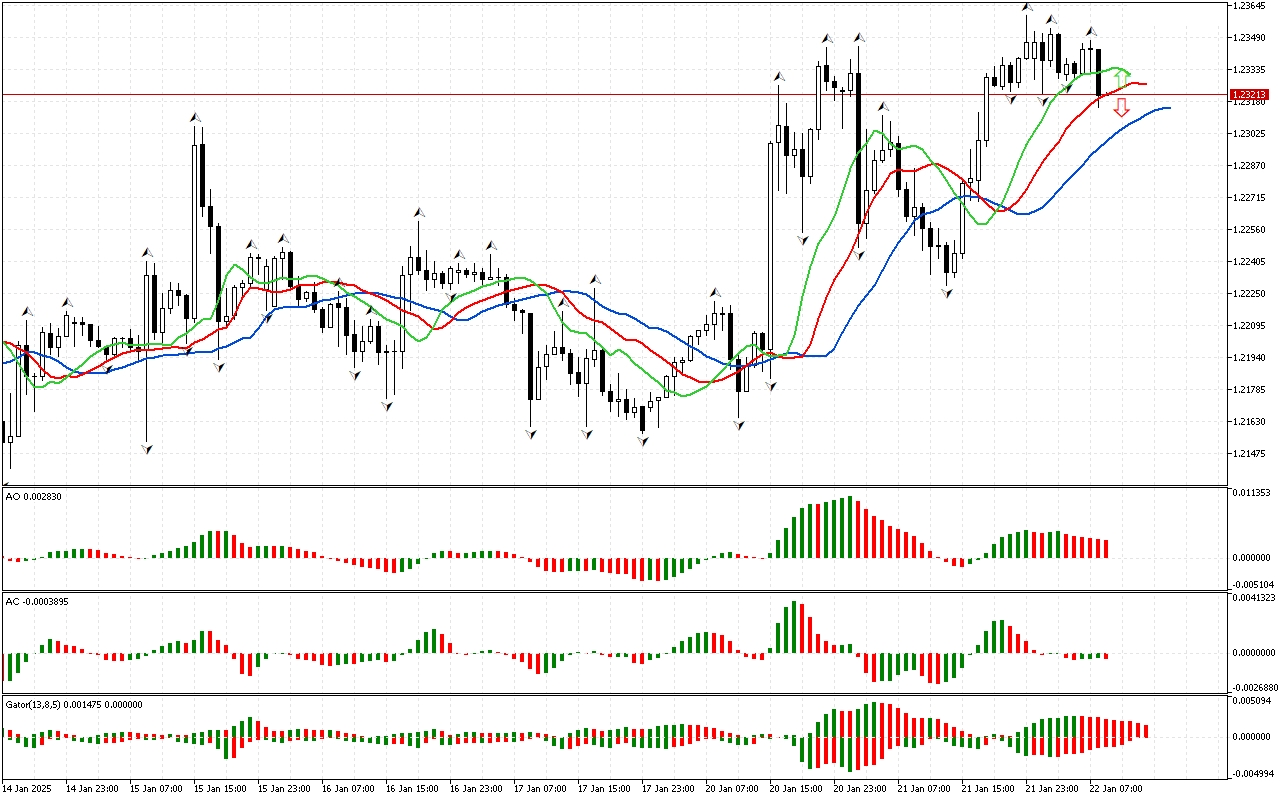Click the Gator scale minimum -0.004994

[1252, 773]
